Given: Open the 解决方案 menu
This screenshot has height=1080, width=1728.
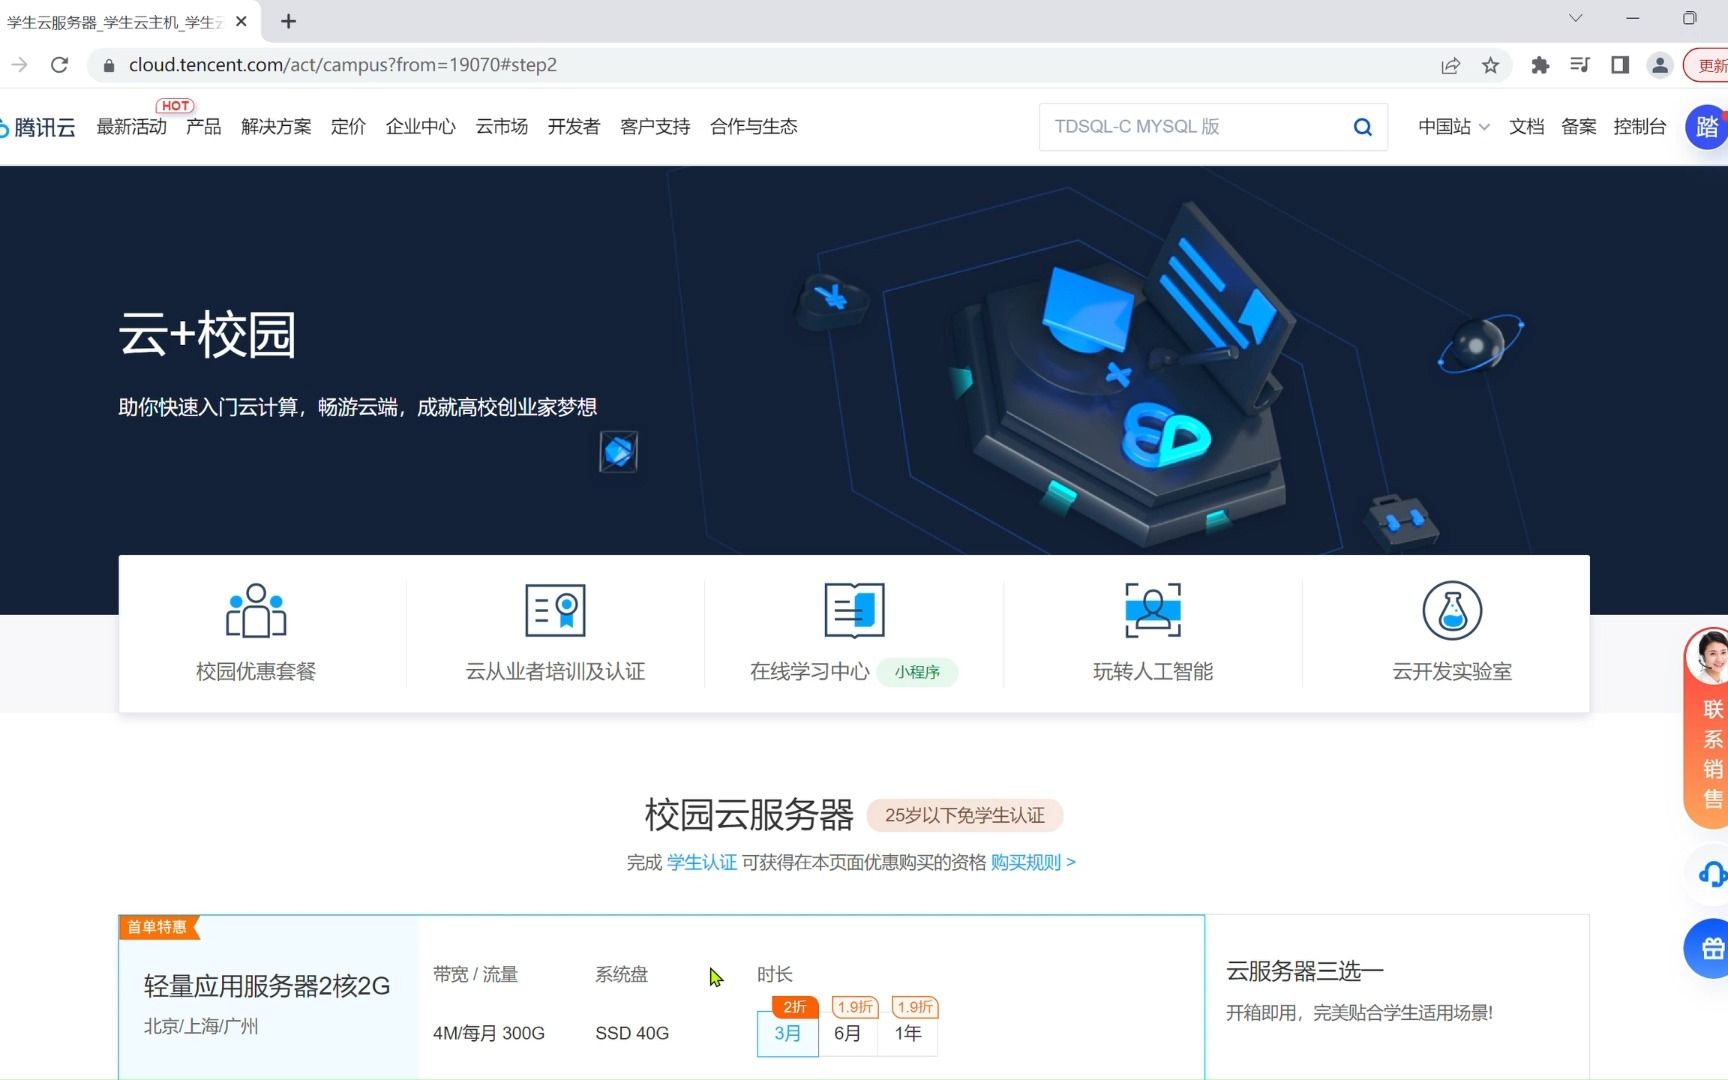Looking at the screenshot, I should pos(276,126).
